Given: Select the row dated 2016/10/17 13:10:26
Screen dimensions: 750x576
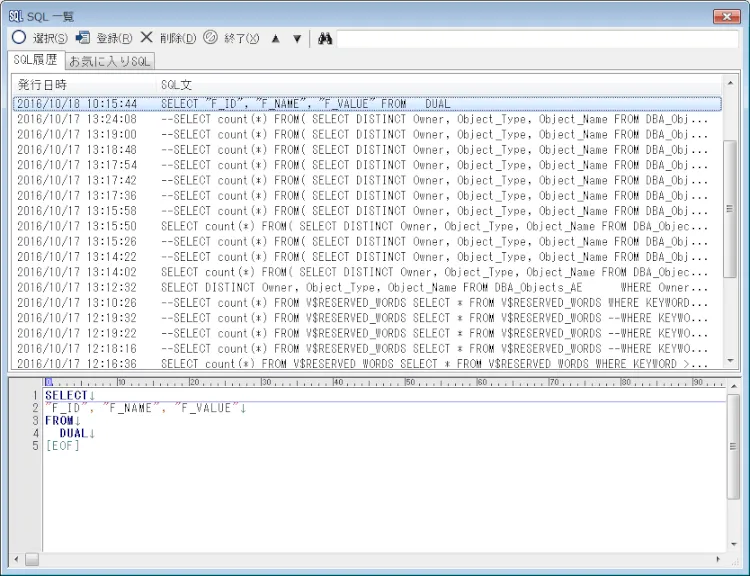Looking at the screenshot, I should click(x=367, y=303).
